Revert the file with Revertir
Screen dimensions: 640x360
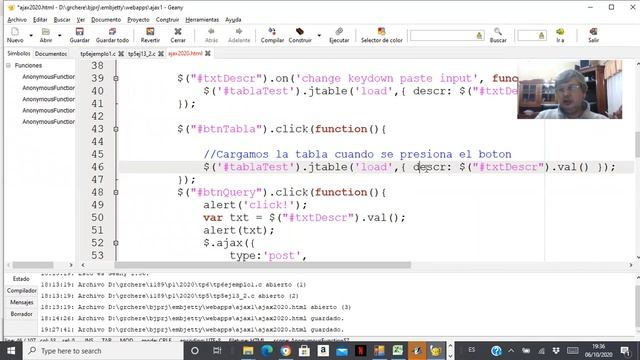150,35
